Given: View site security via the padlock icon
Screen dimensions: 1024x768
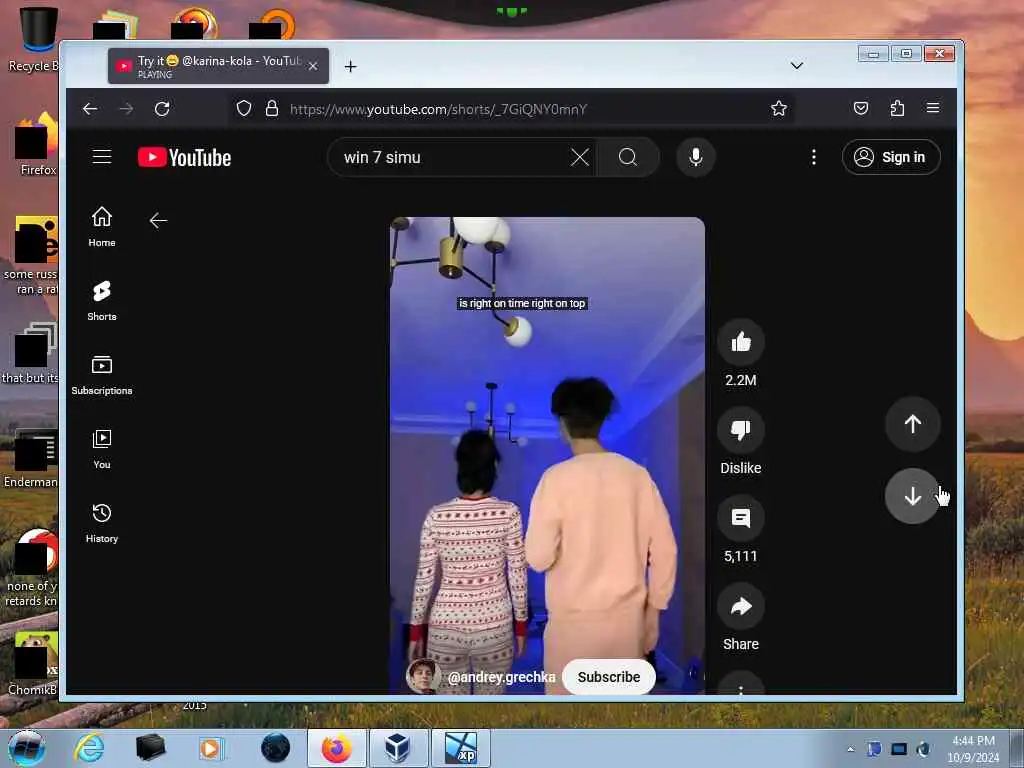Looking at the screenshot, I should (272, 108).
